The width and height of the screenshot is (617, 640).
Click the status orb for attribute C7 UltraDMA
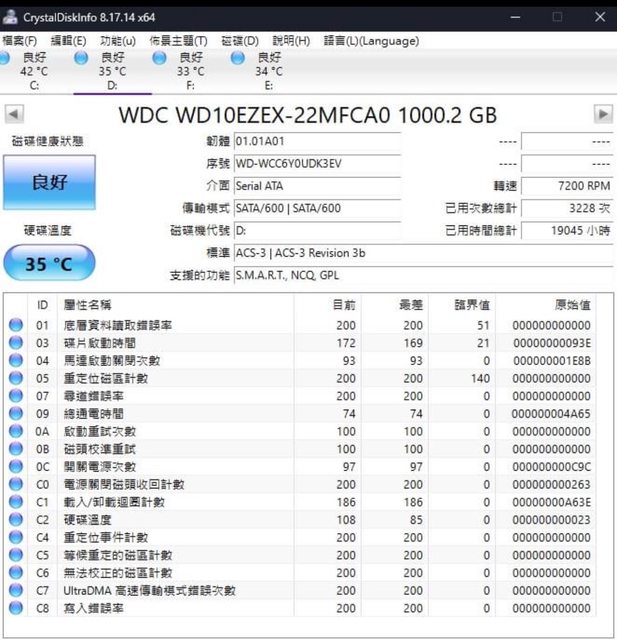point(15,591)
